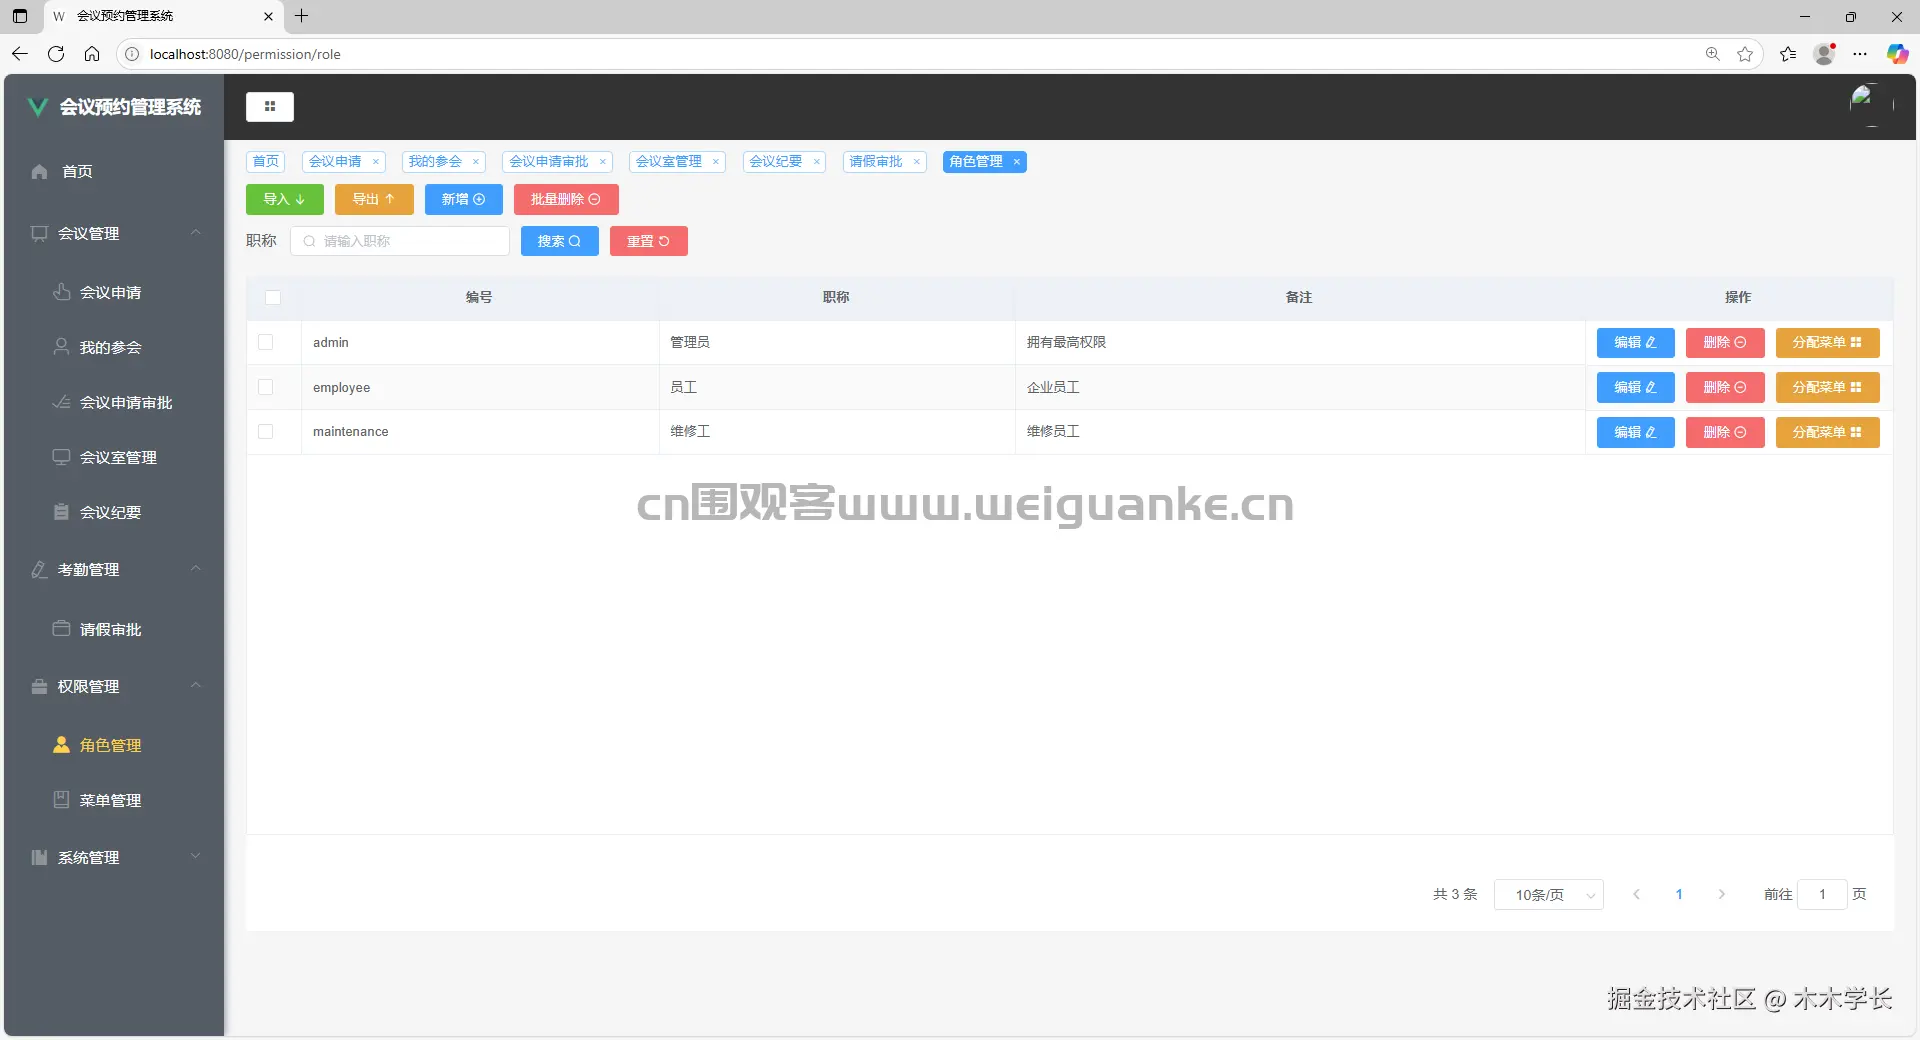Open the 10条/页 page size dropdown

[x=1548, y=895]
